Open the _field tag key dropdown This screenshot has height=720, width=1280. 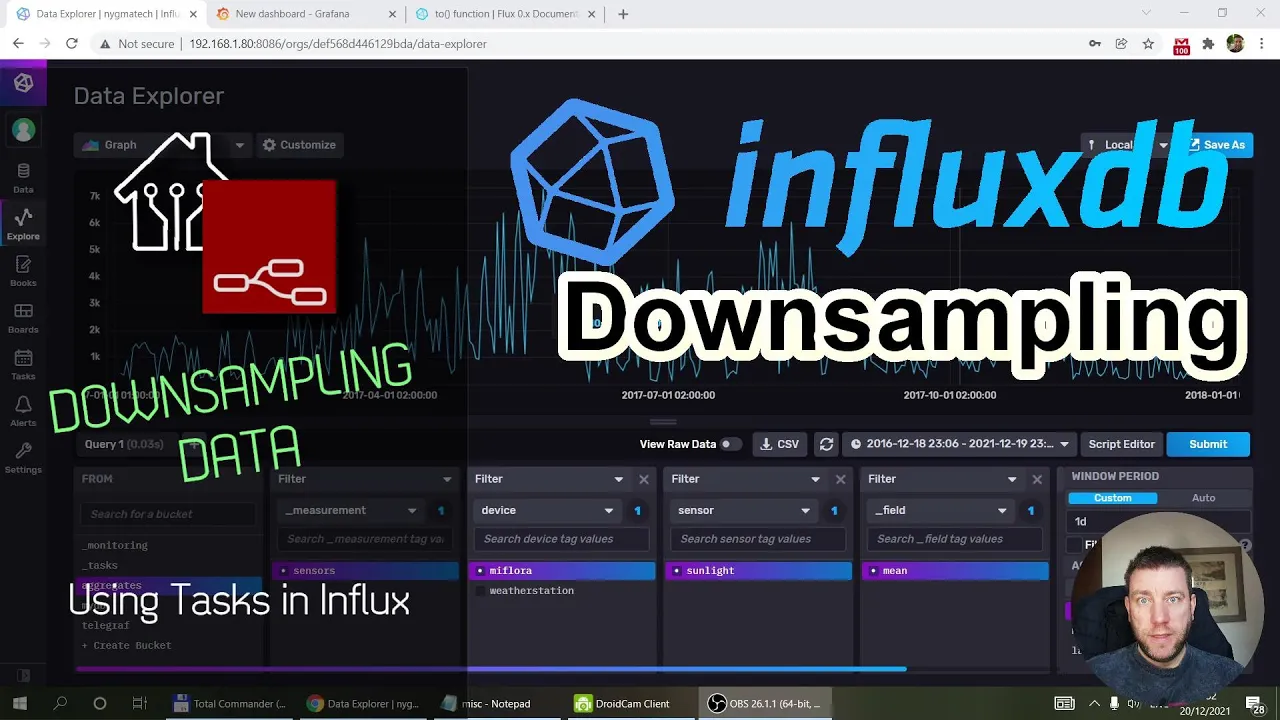[x=940, y=510]
